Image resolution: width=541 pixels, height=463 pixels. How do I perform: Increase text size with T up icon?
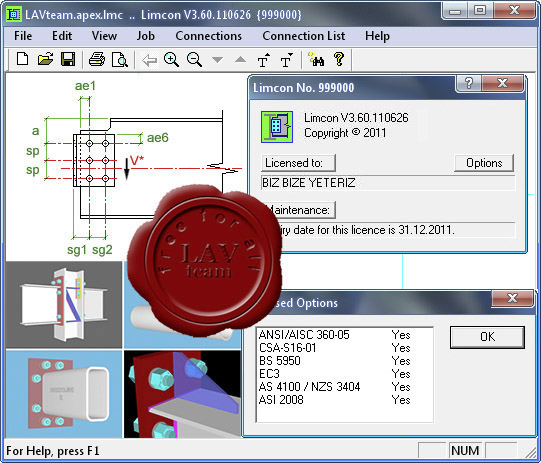pos(264,60)
